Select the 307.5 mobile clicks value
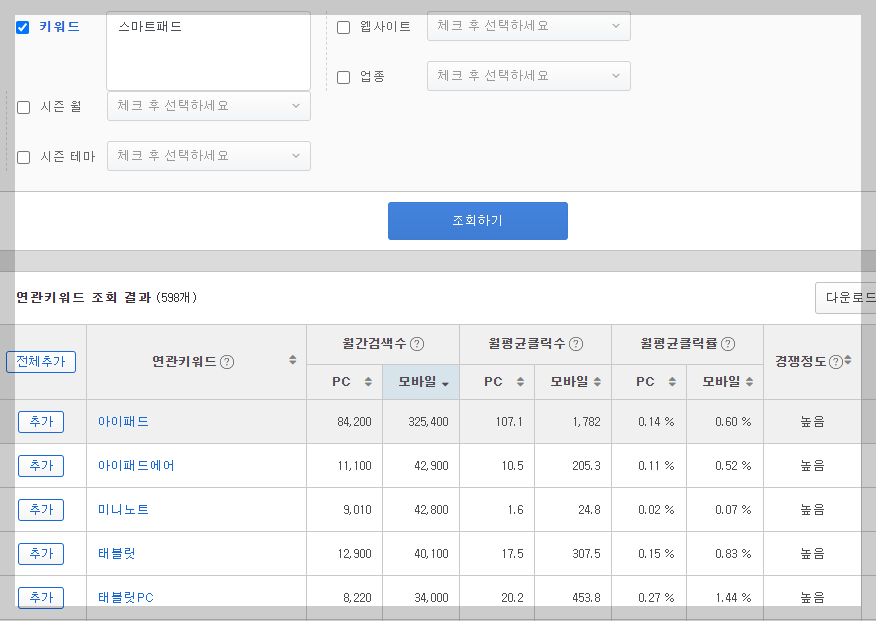The image size is (876, 621). click(587, 554)
